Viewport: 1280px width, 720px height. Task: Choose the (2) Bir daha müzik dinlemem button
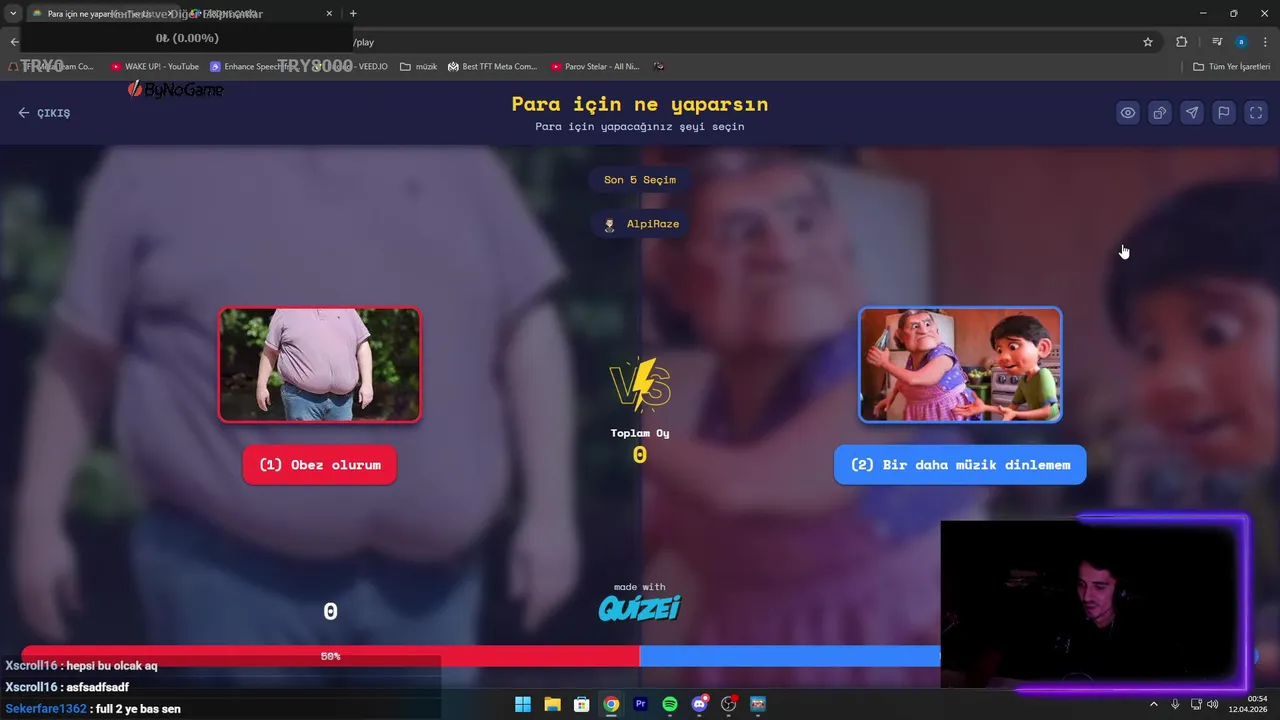(x=960, y=465)
